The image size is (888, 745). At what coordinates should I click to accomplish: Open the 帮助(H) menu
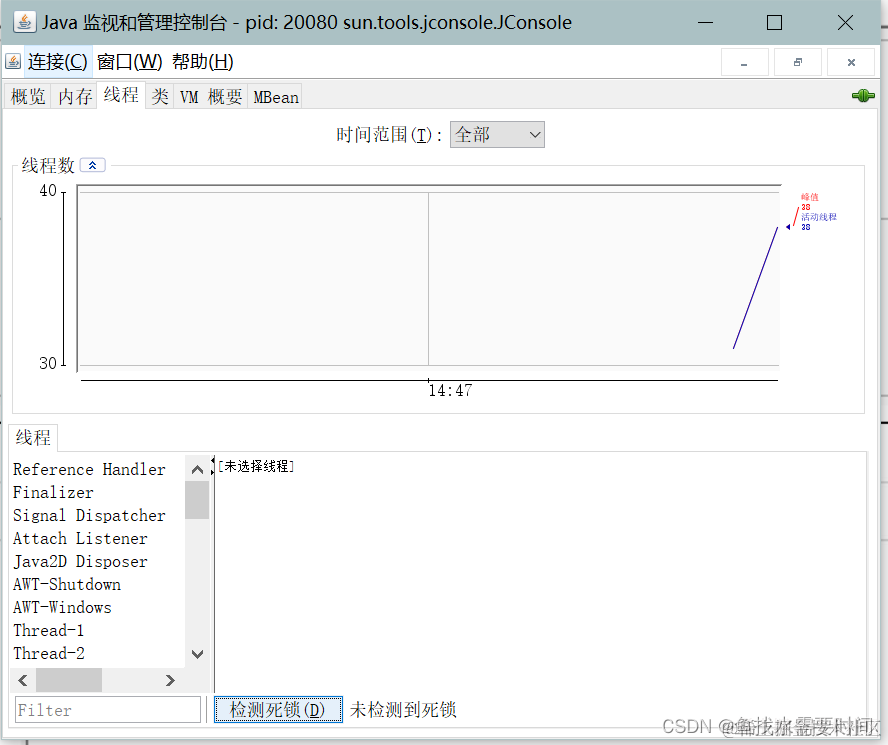[203, 62]
